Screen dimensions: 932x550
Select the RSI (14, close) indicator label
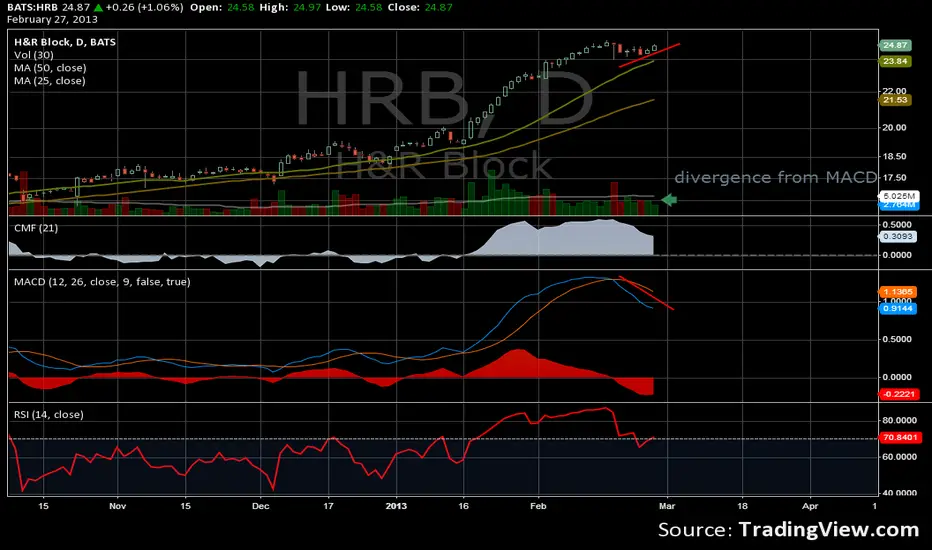[49, 414]
